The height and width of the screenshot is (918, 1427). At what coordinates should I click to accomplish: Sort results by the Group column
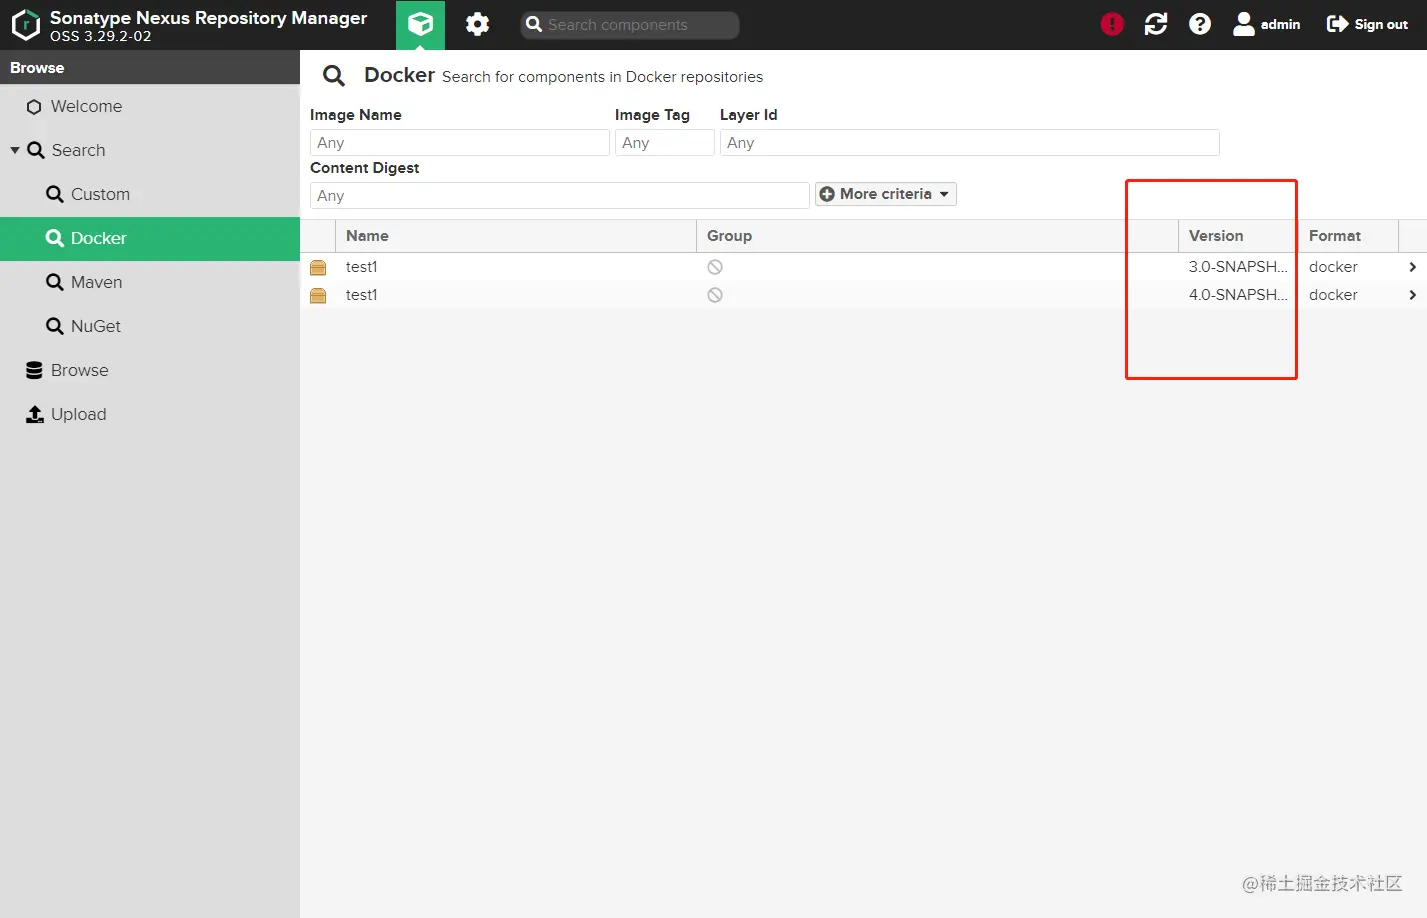tap(937, 236)
